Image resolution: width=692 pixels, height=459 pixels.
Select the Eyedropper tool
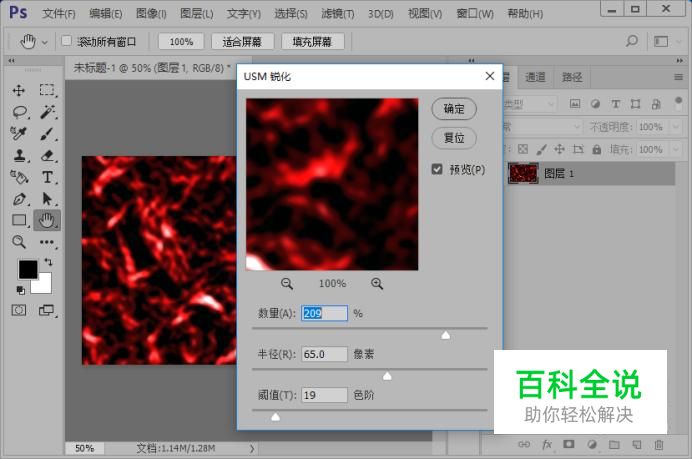point(19,133)
